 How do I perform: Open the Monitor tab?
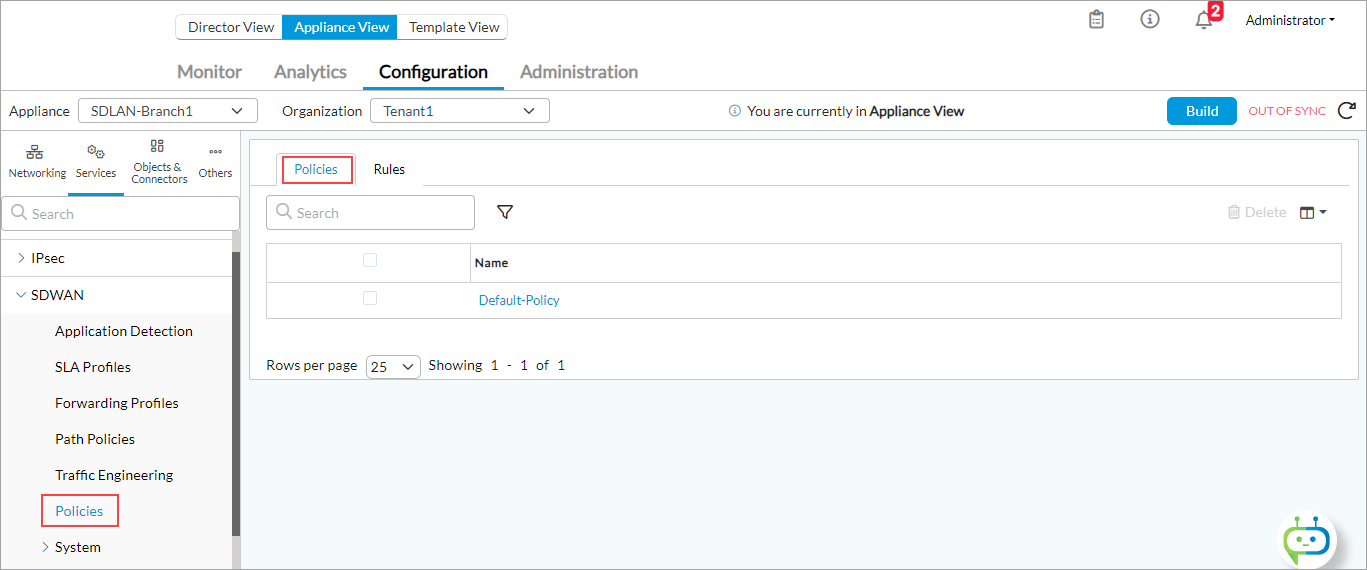[209, 72]
